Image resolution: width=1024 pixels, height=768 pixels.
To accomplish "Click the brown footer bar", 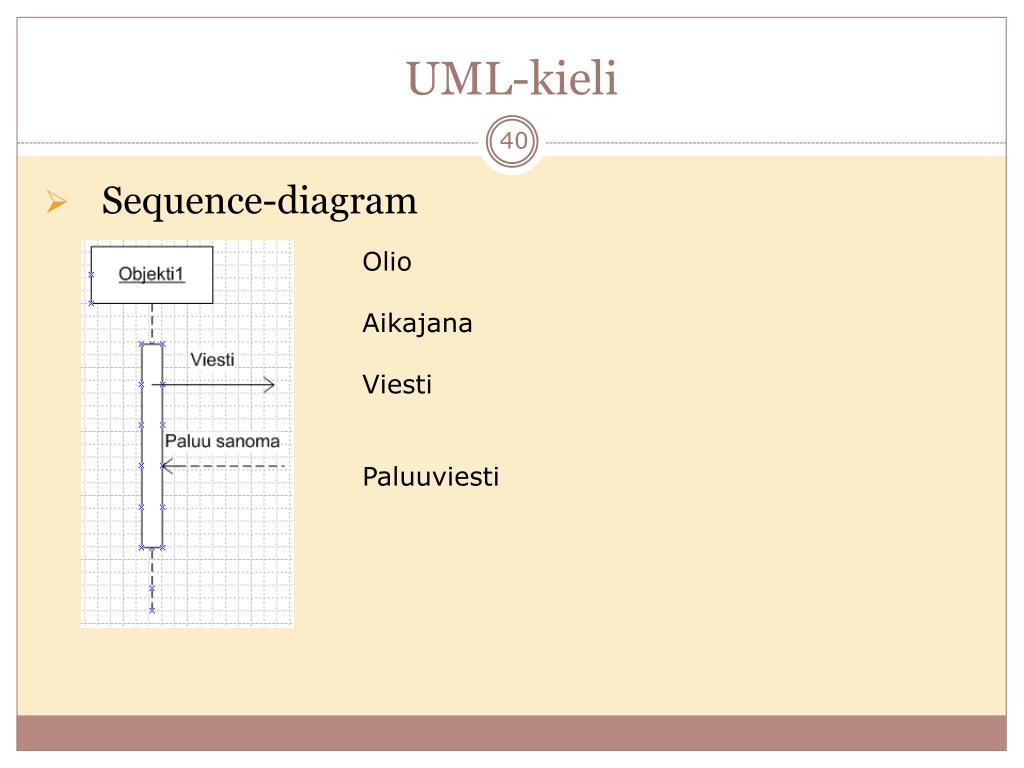I will coord(511,733).
